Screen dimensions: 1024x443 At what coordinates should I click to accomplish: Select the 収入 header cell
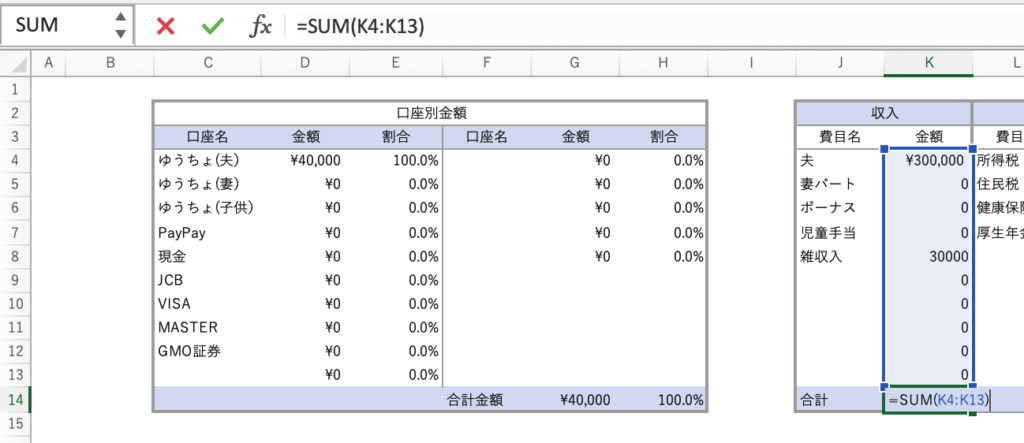pos(884,112)
